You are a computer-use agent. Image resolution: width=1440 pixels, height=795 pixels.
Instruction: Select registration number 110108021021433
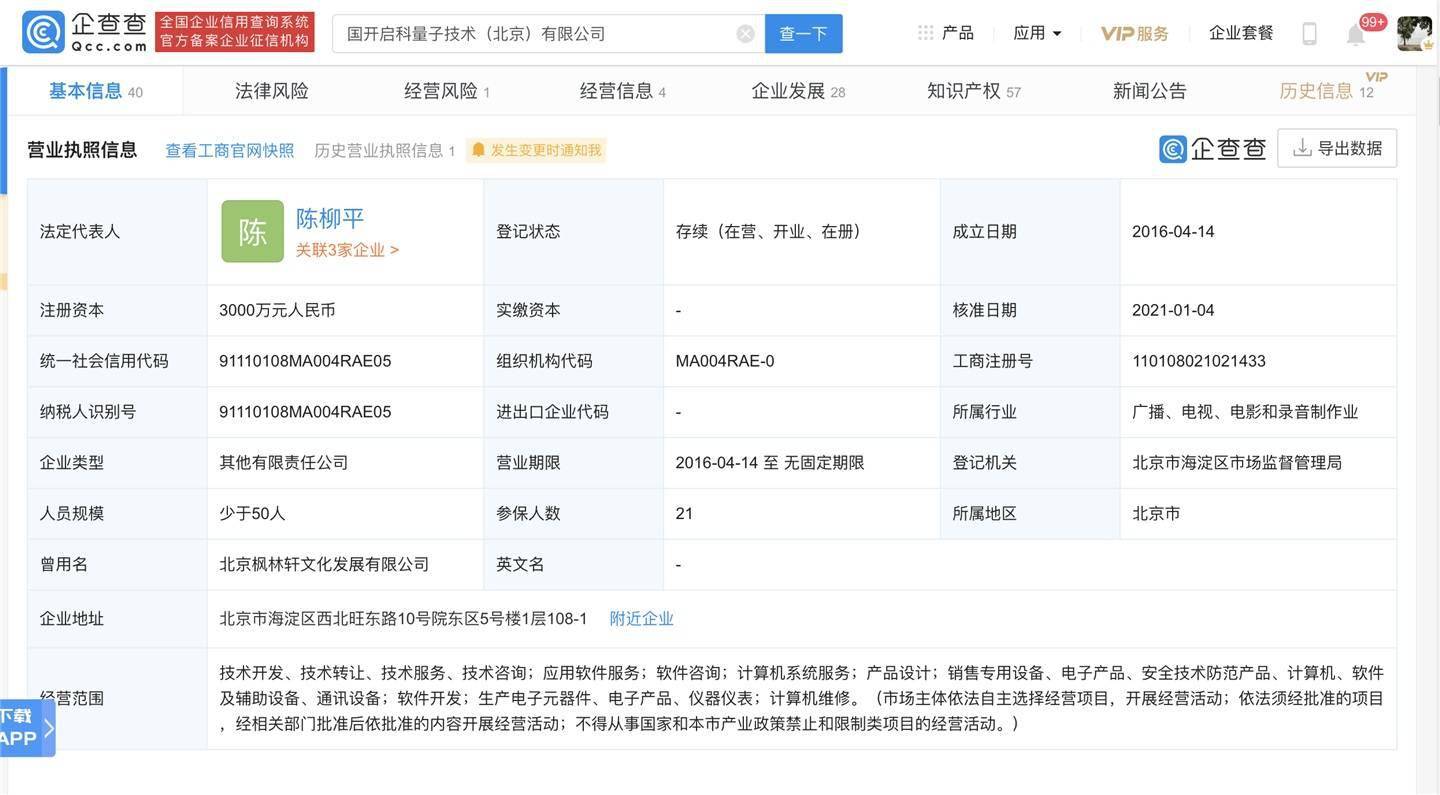[x=1199, y=361]
